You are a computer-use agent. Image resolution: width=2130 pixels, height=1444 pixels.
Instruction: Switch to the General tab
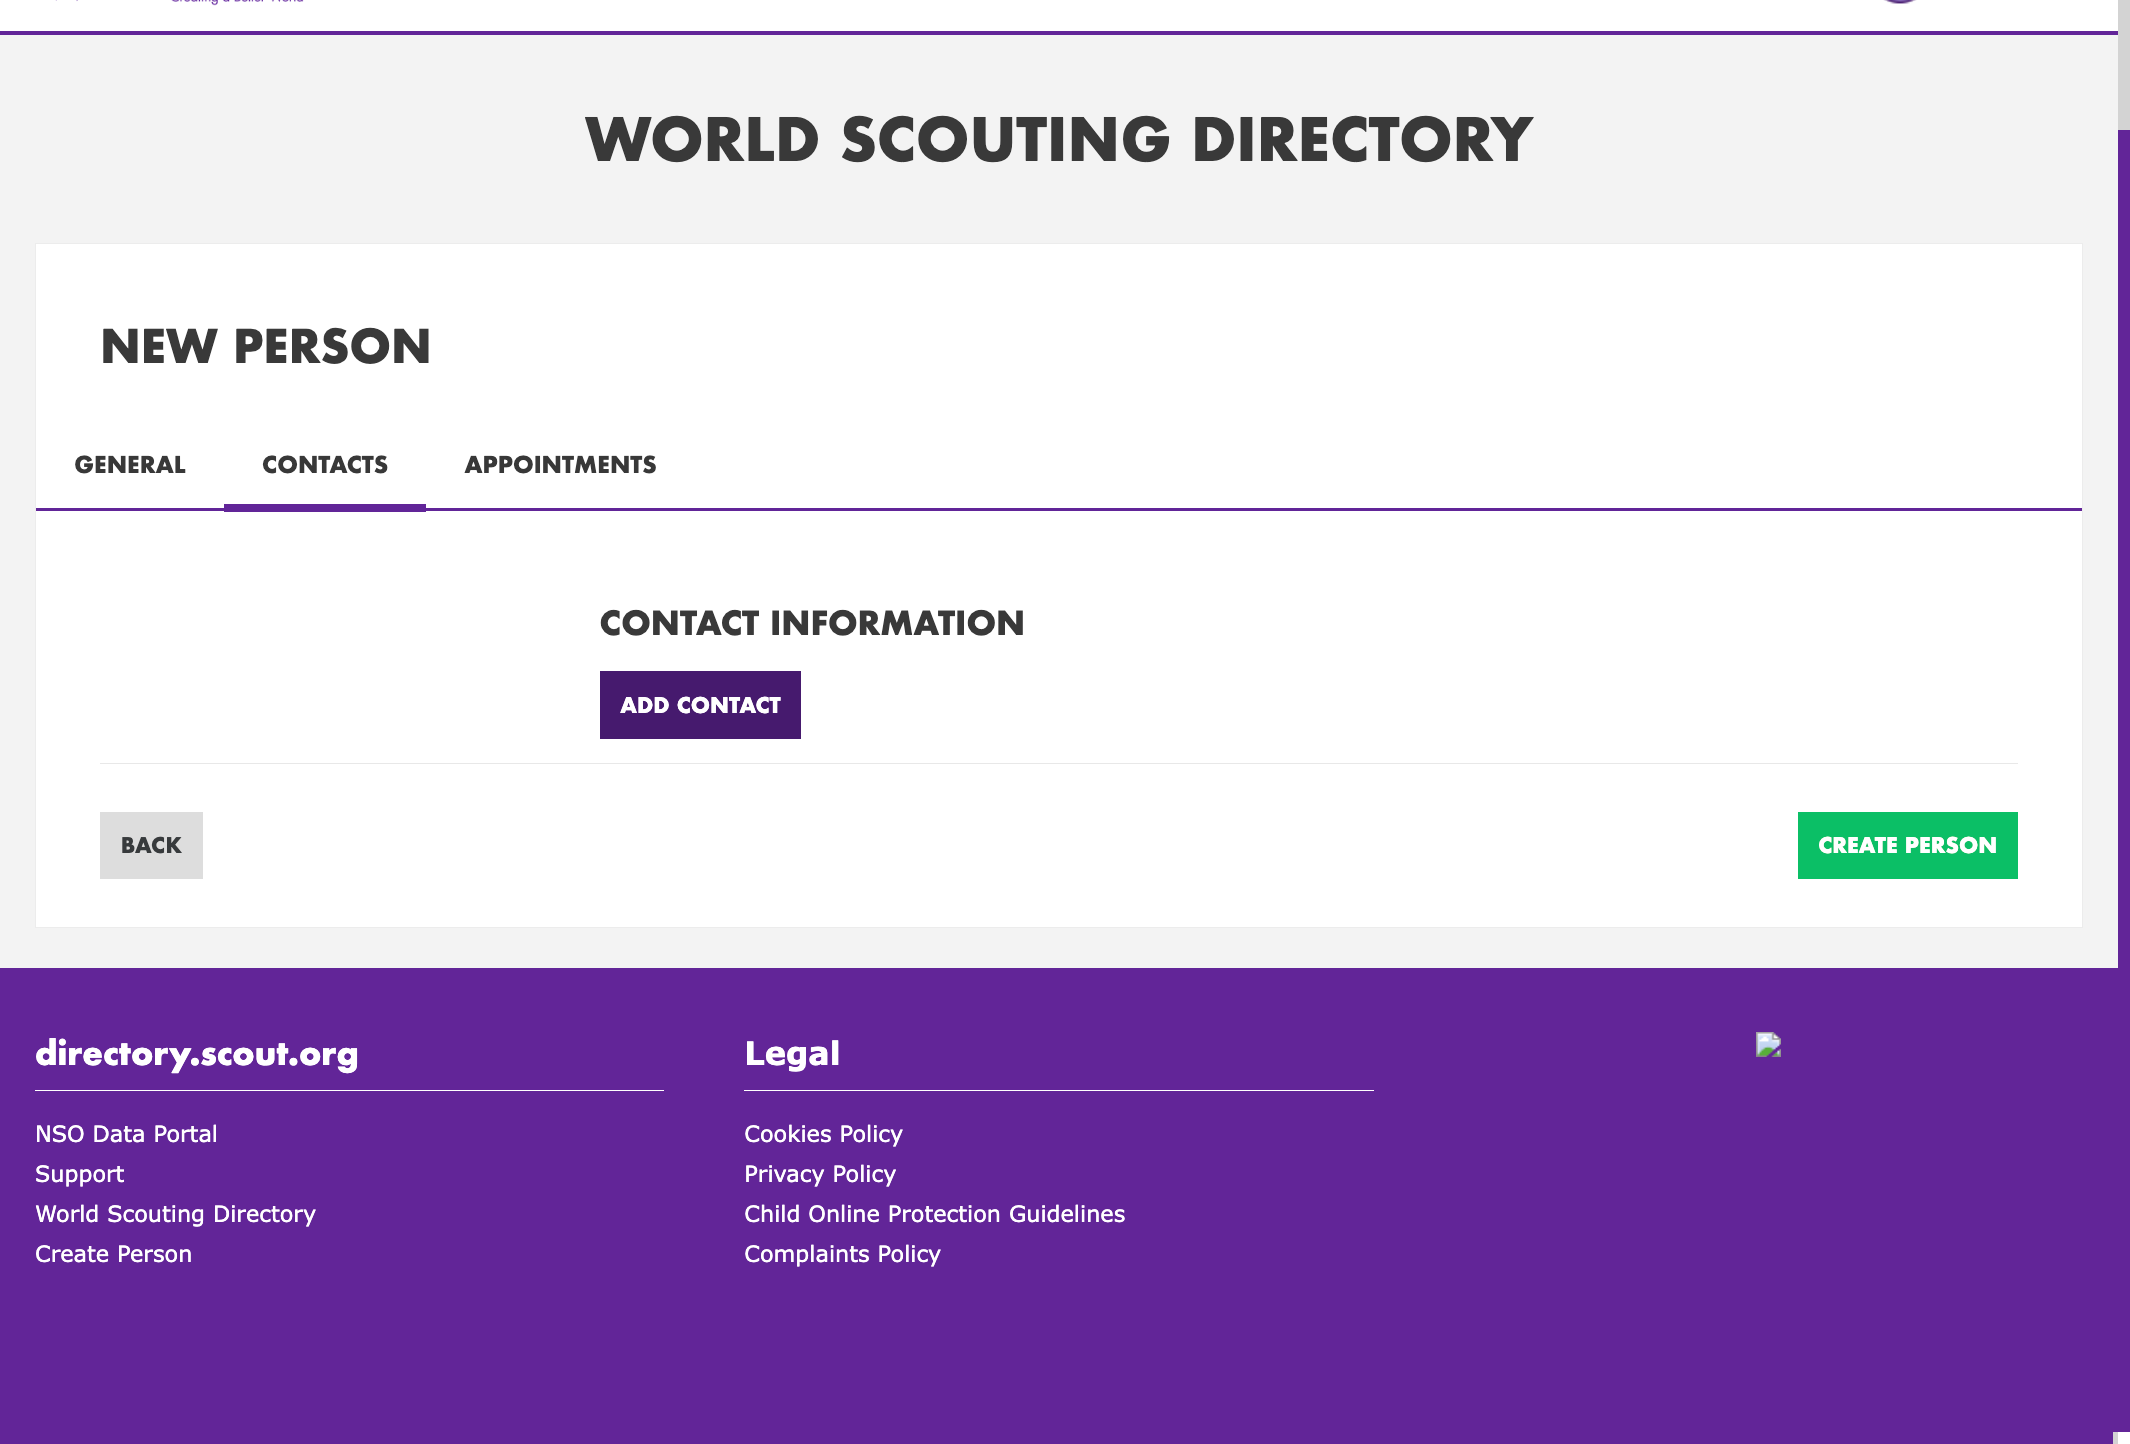point(130,465)
